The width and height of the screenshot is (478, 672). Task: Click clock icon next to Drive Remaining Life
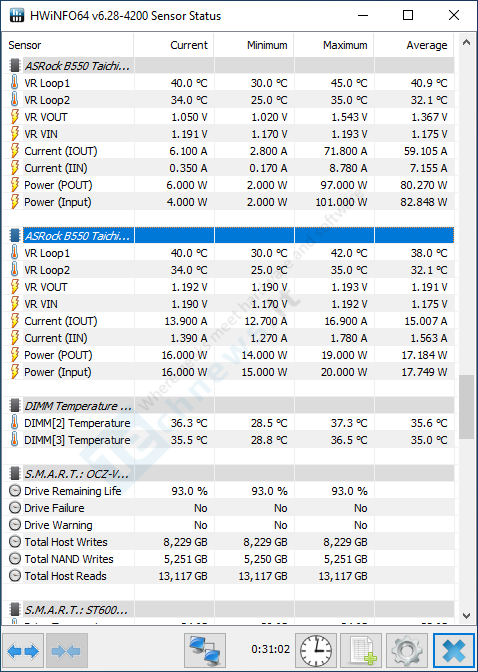click(x=15, y=491)
